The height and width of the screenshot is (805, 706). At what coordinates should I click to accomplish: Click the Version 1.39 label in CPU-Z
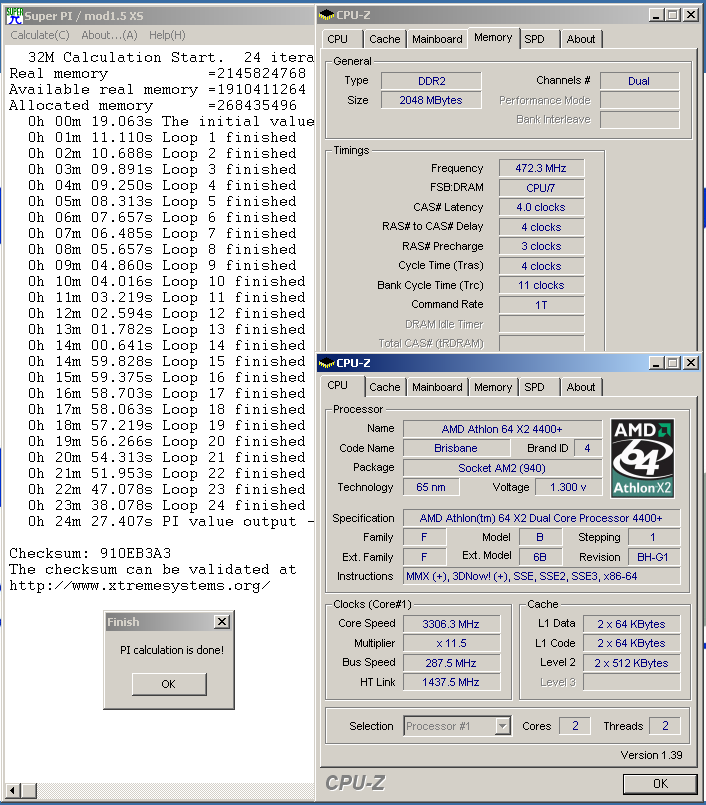(x=651, y=755)
